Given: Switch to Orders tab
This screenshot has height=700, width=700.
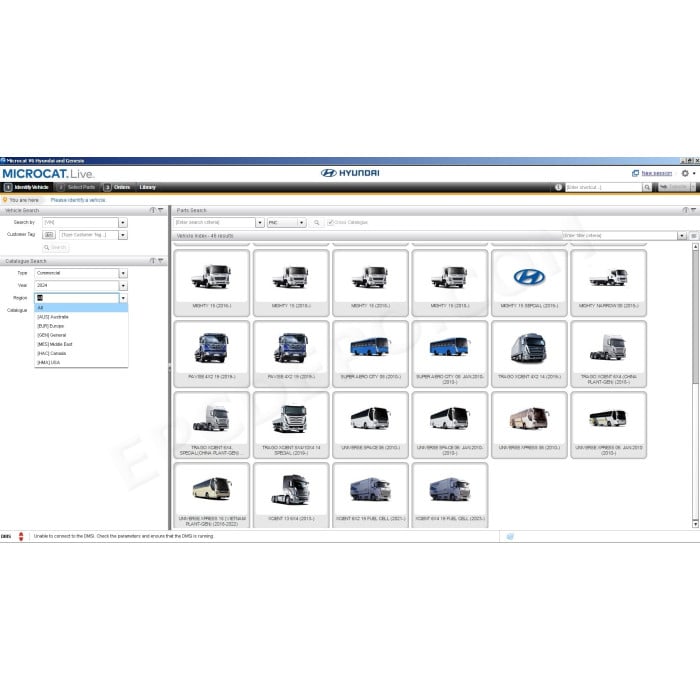Looking at the screenshot, I should [117, 188].
